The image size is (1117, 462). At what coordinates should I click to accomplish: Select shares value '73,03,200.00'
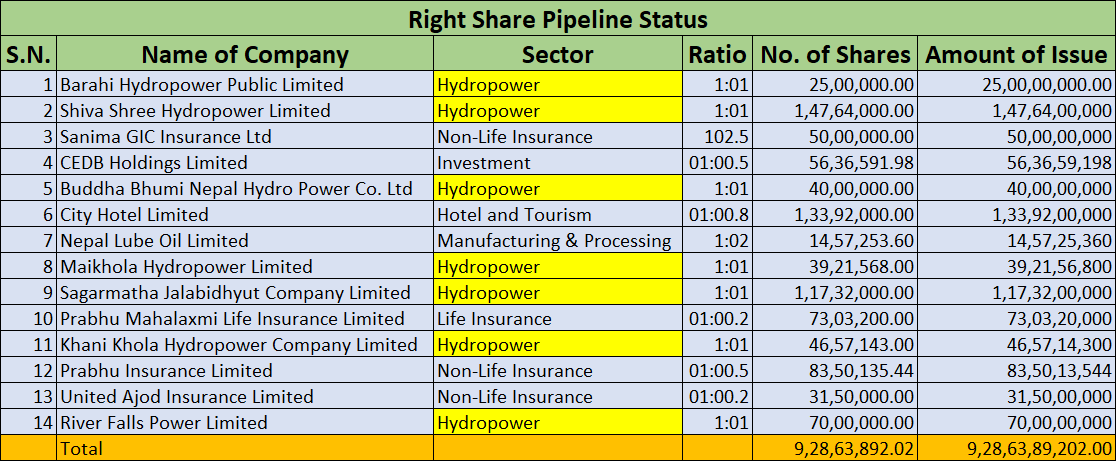pos(836,318)
